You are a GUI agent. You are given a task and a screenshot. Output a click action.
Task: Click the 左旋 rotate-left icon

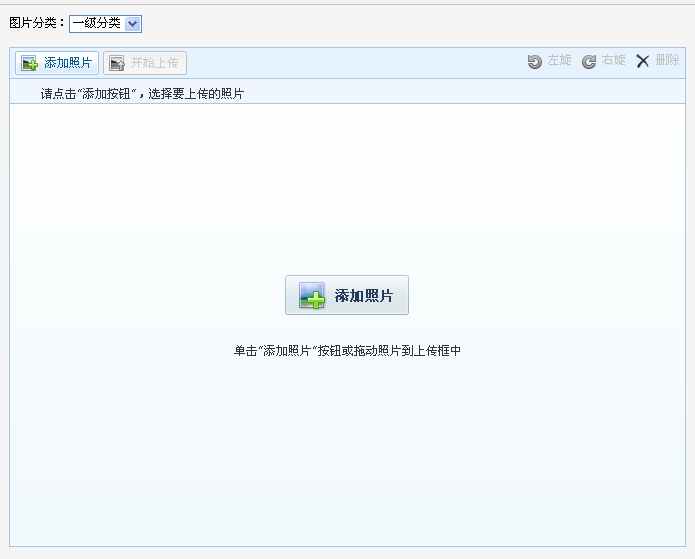pyautogui.click(x=535, y=61)
